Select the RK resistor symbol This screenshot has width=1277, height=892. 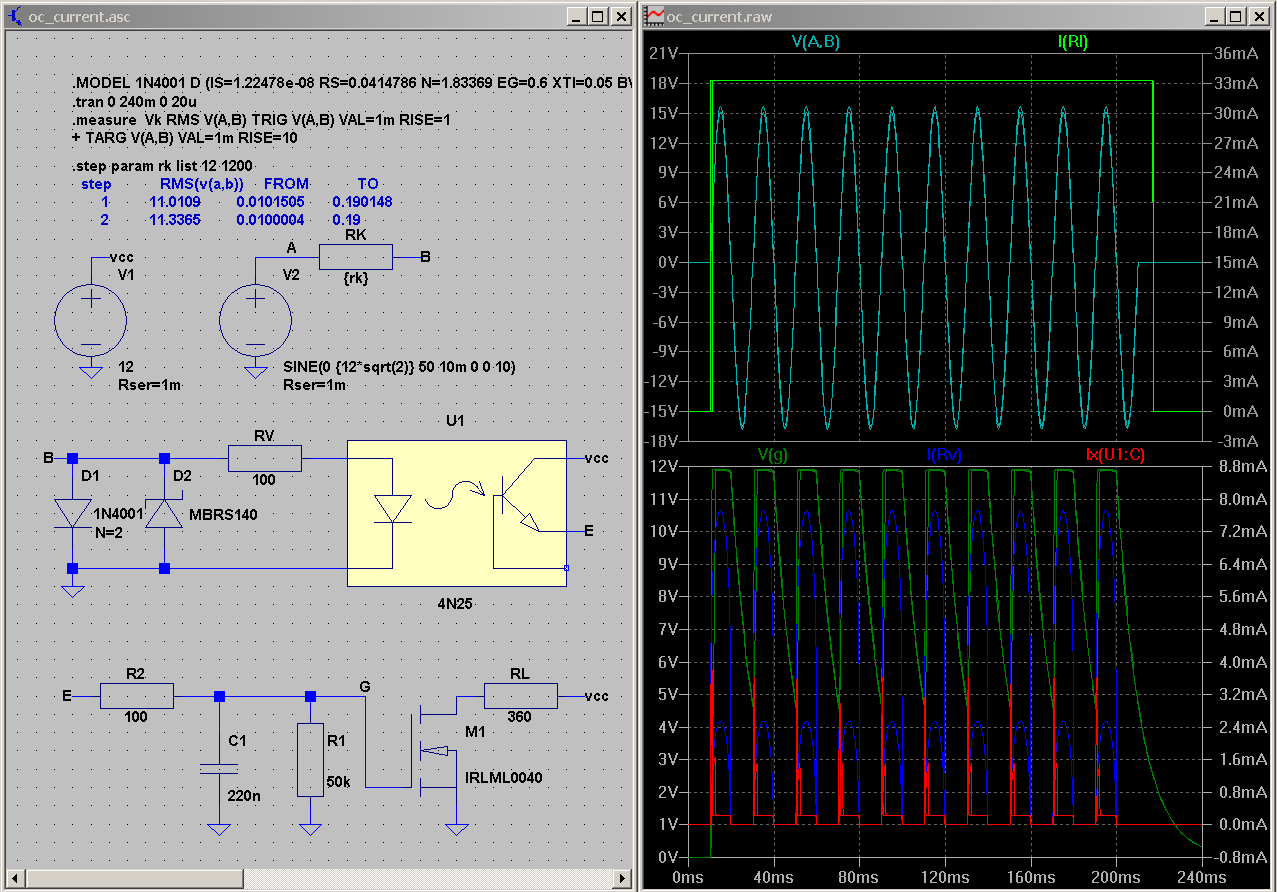click(355, 257)
